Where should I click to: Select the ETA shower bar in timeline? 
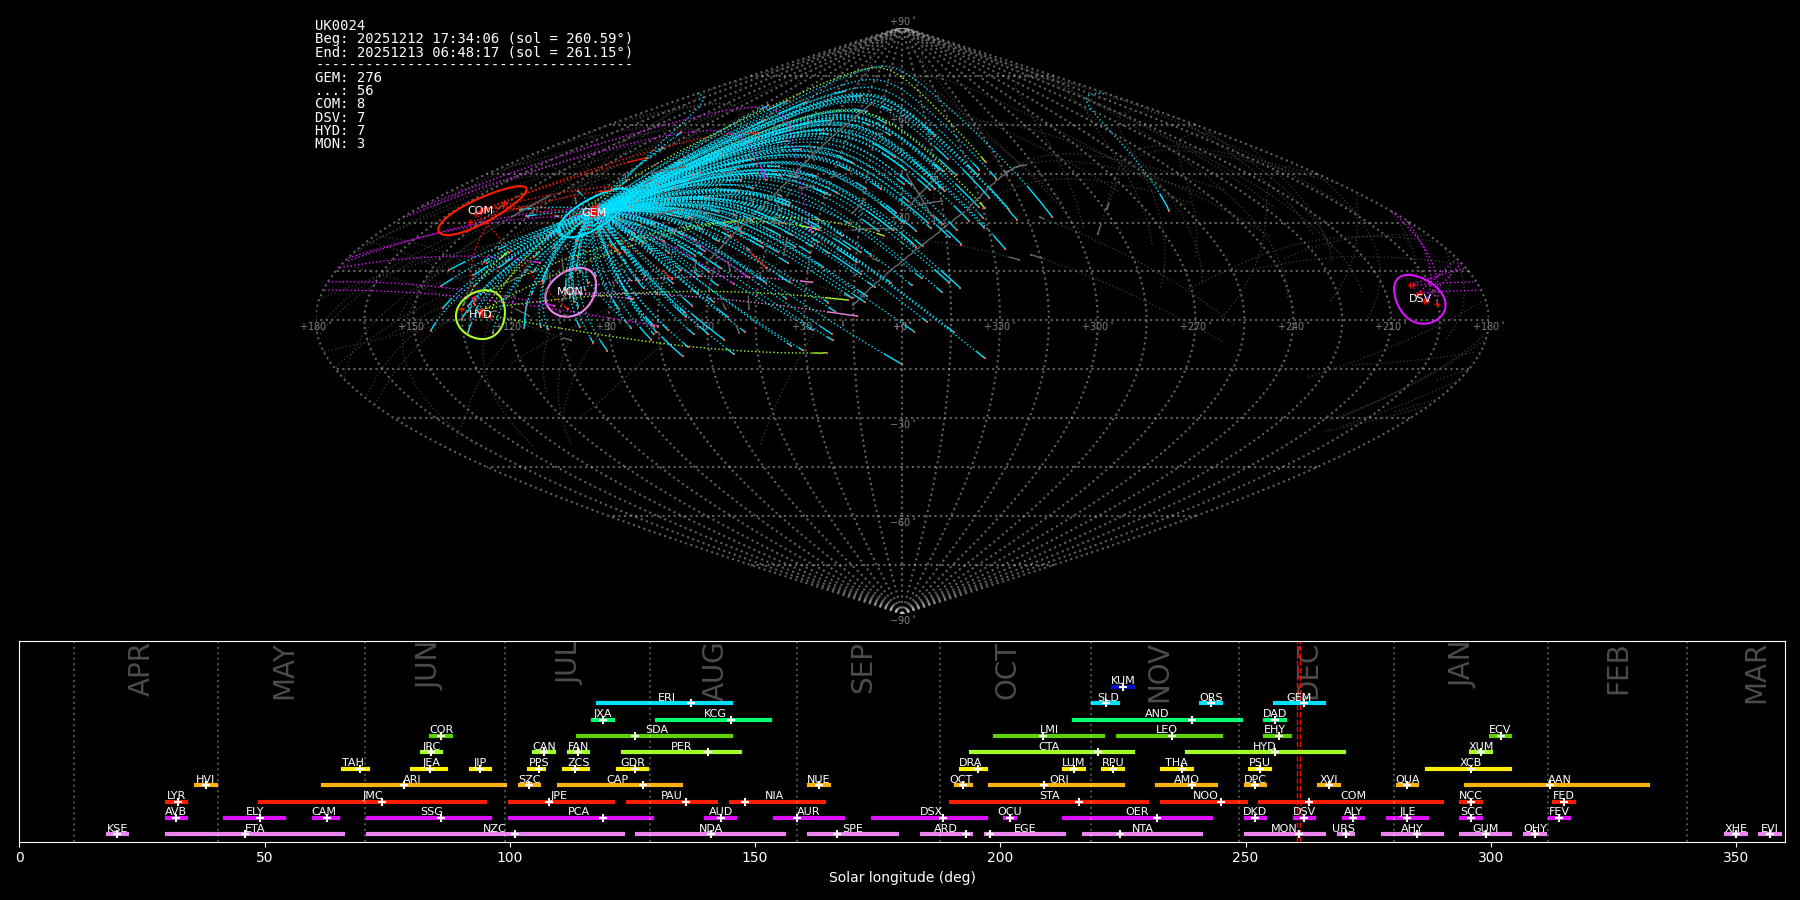point(255,834)
